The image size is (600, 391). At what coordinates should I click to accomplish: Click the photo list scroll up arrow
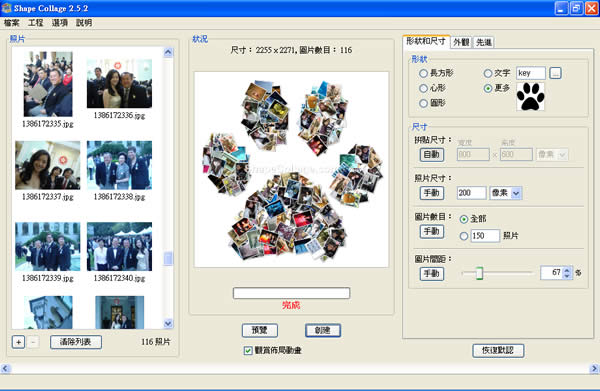pyautogui.click(x=168, y=52)
